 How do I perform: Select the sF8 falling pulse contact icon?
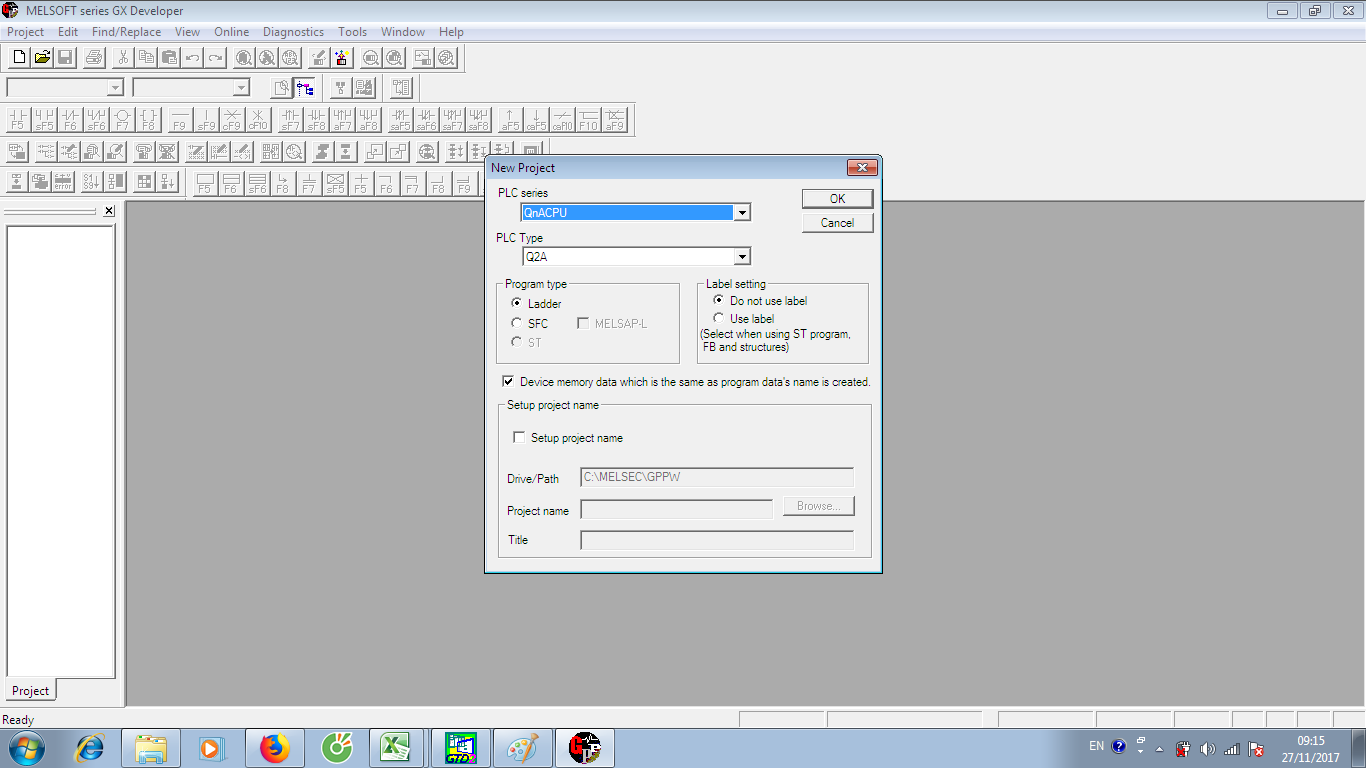coord(316,121)
